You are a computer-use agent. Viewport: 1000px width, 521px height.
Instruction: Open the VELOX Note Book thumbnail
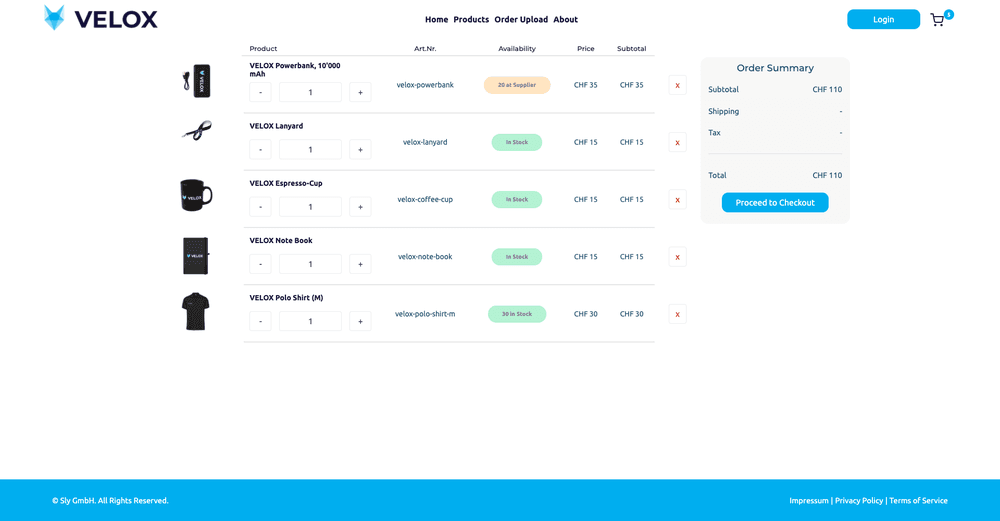pyautogui.click(x=196, y=256)
